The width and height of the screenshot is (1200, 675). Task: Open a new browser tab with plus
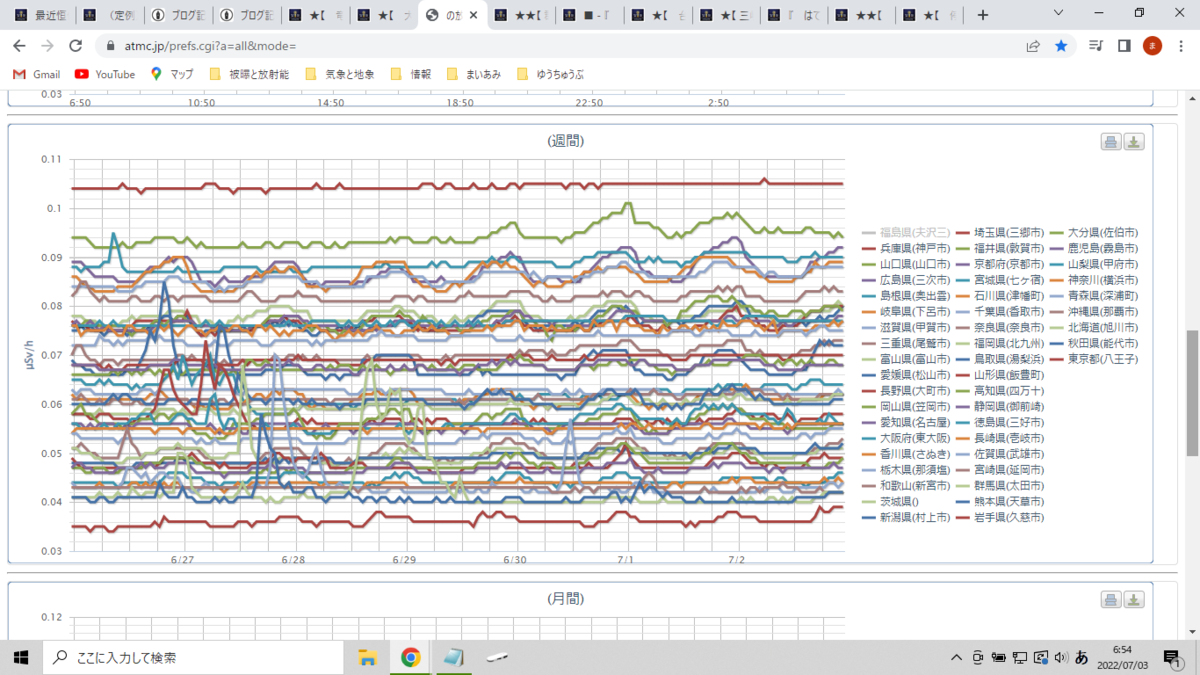[x=983, y=15]
